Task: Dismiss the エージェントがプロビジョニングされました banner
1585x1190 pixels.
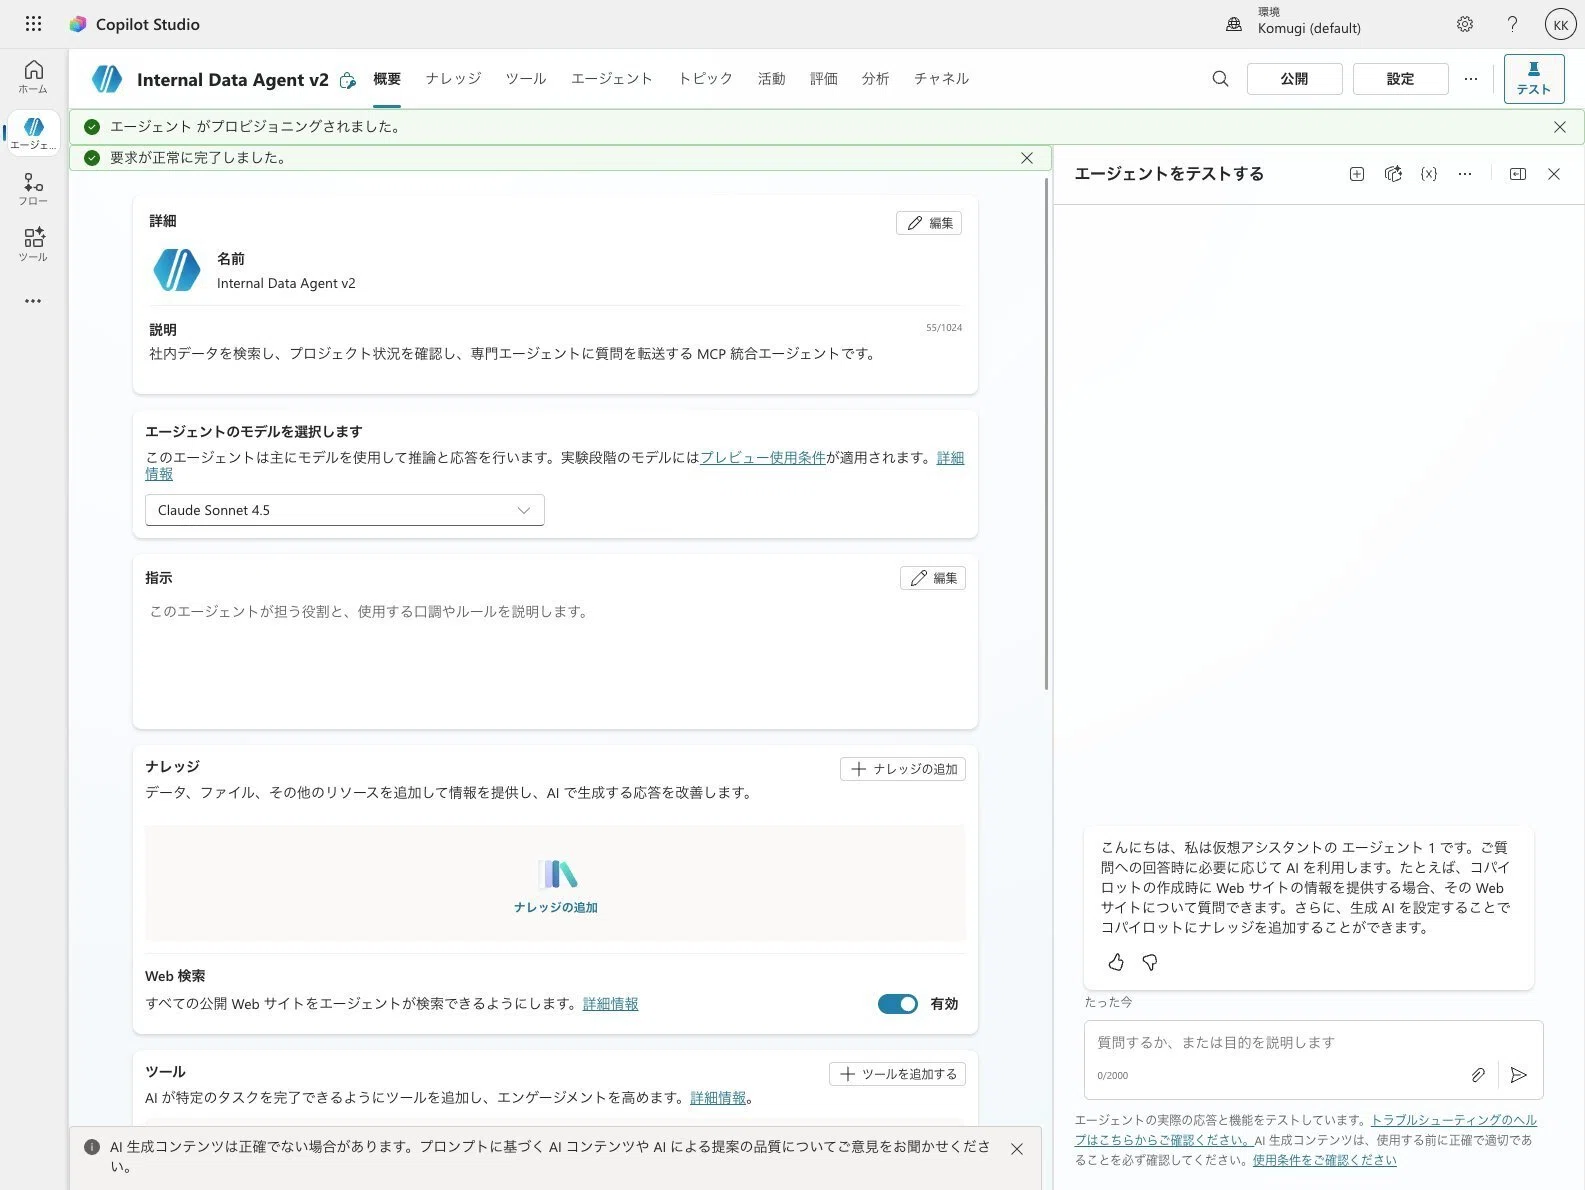Action: point(1560,127)
